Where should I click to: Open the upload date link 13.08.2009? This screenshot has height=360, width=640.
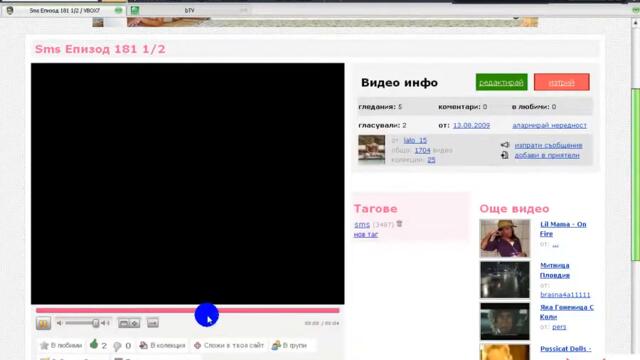point(471,125)
